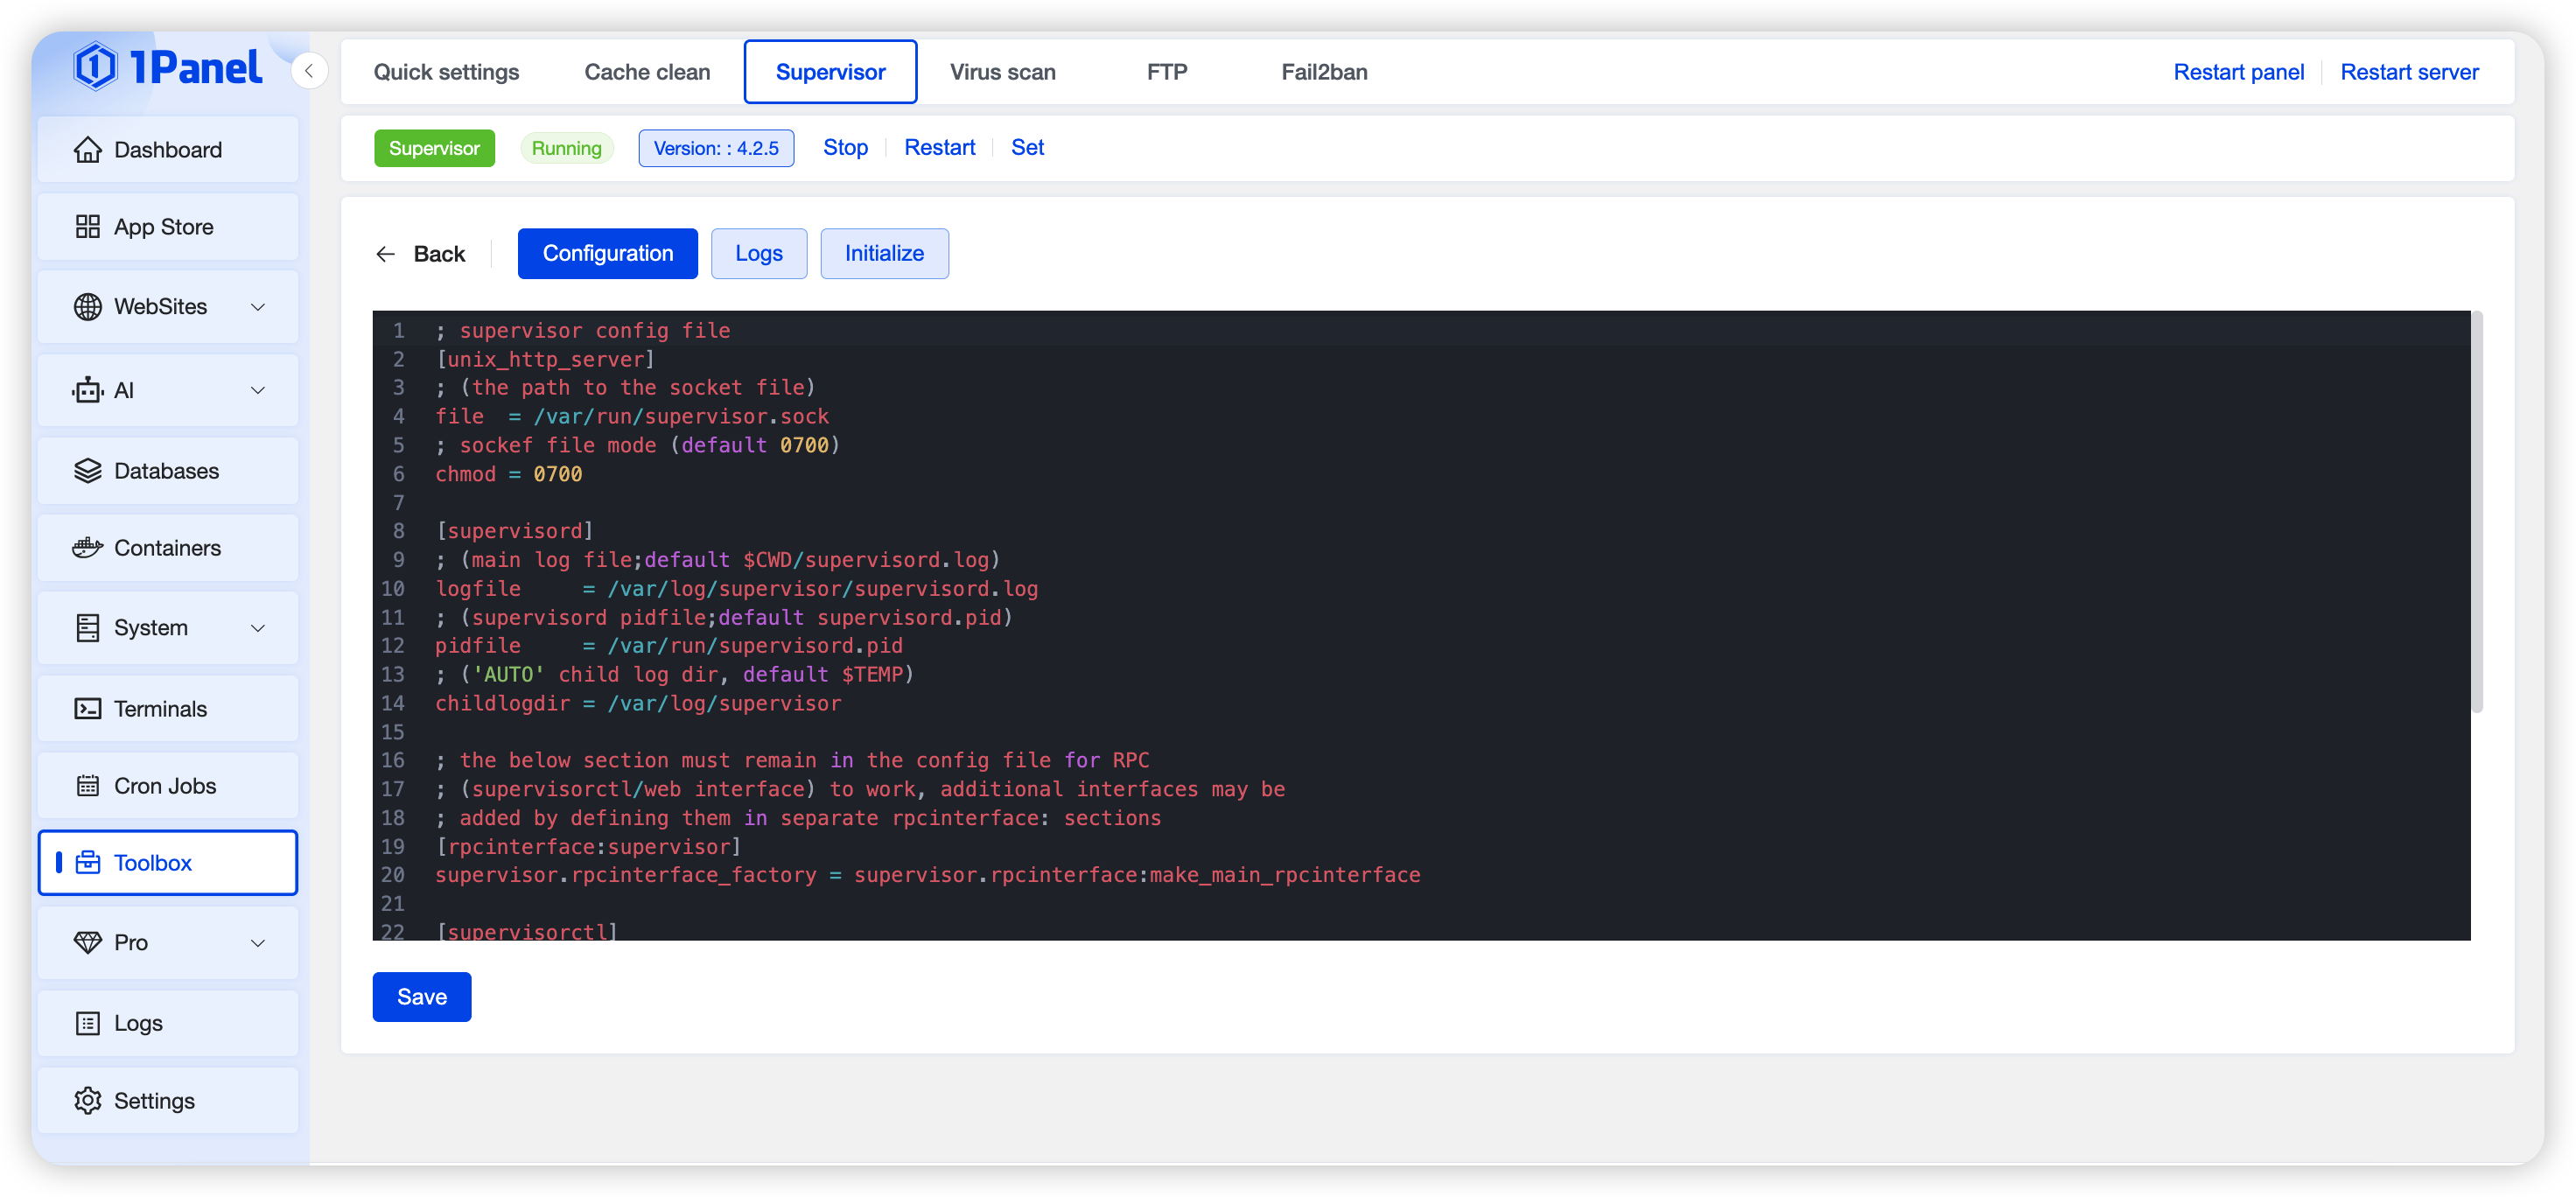Click the code editor vertical scrollbar
Screen dimensions: 2576x1197
pyautogui.click(x=2477, y=512)
